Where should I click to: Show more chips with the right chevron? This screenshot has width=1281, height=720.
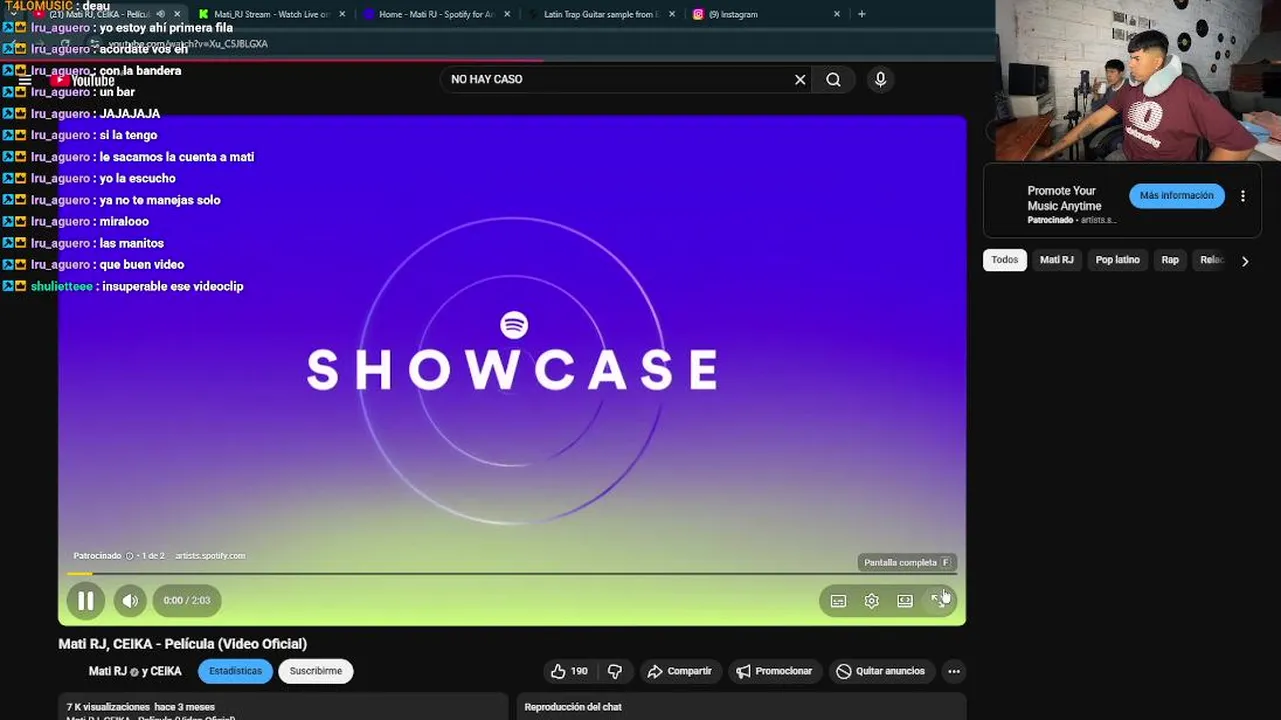click(1245, 261)
